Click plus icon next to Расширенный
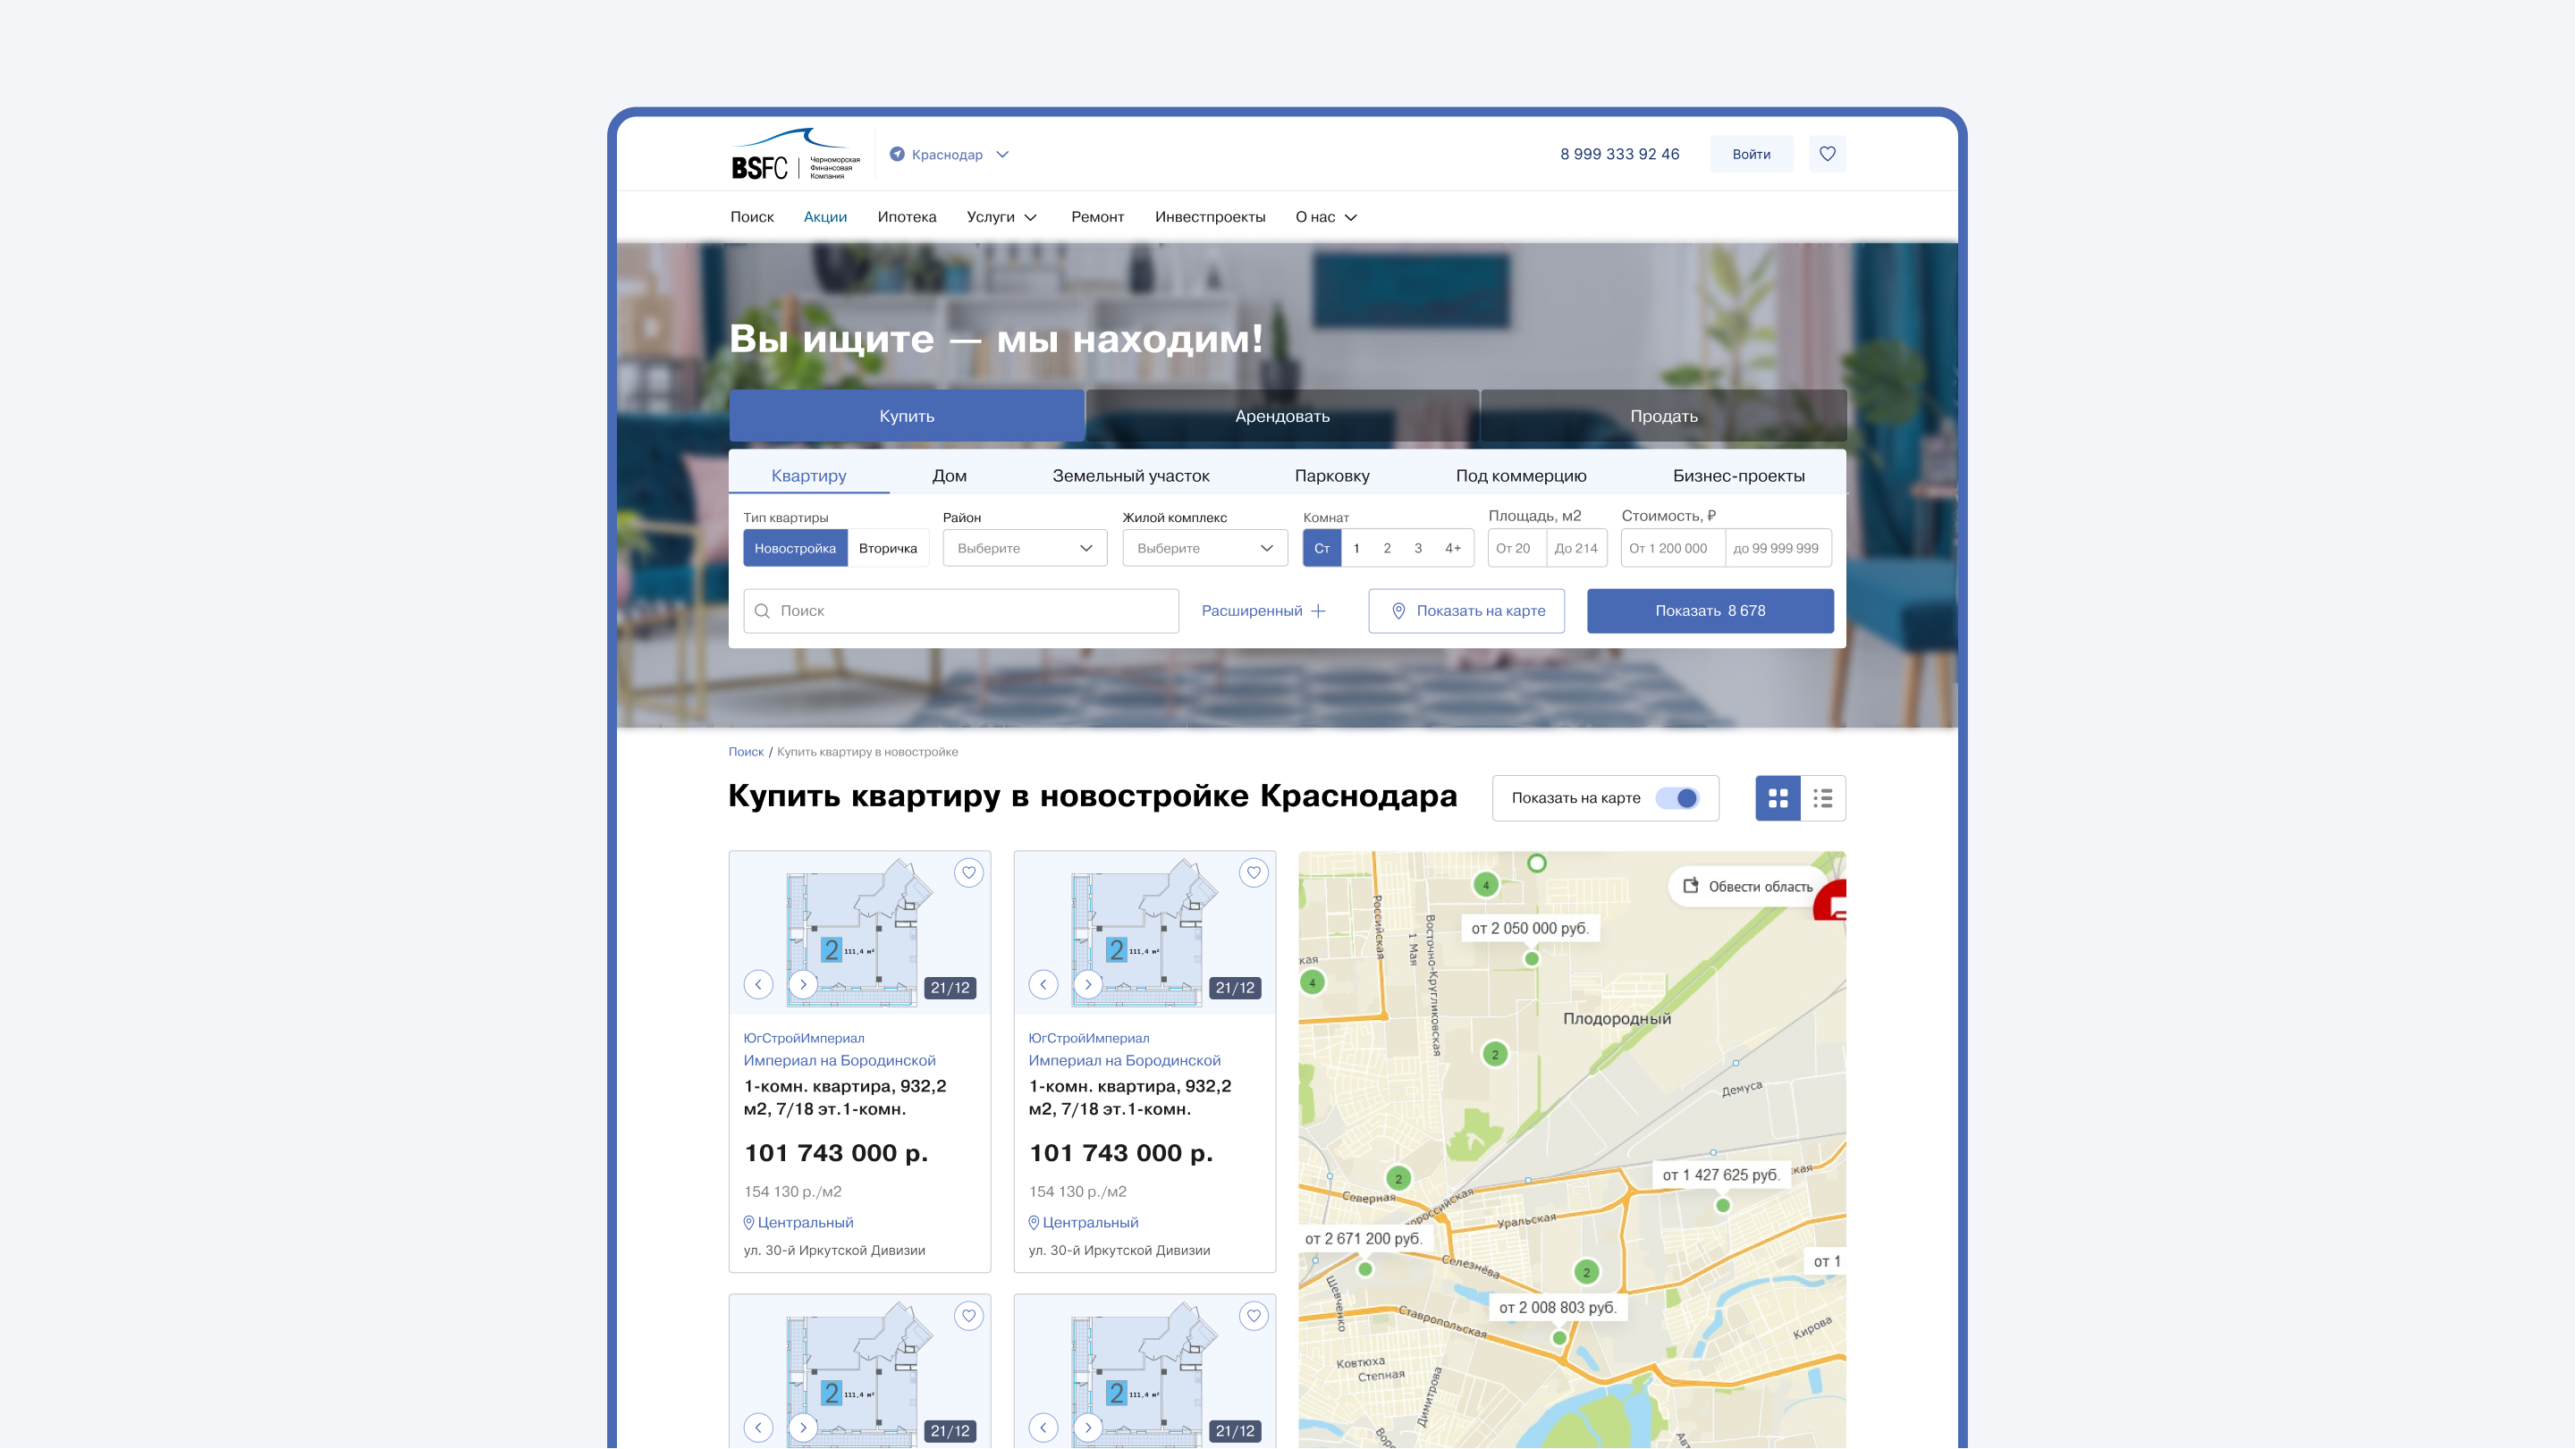2576x1449 pixels. point(1318,611)
